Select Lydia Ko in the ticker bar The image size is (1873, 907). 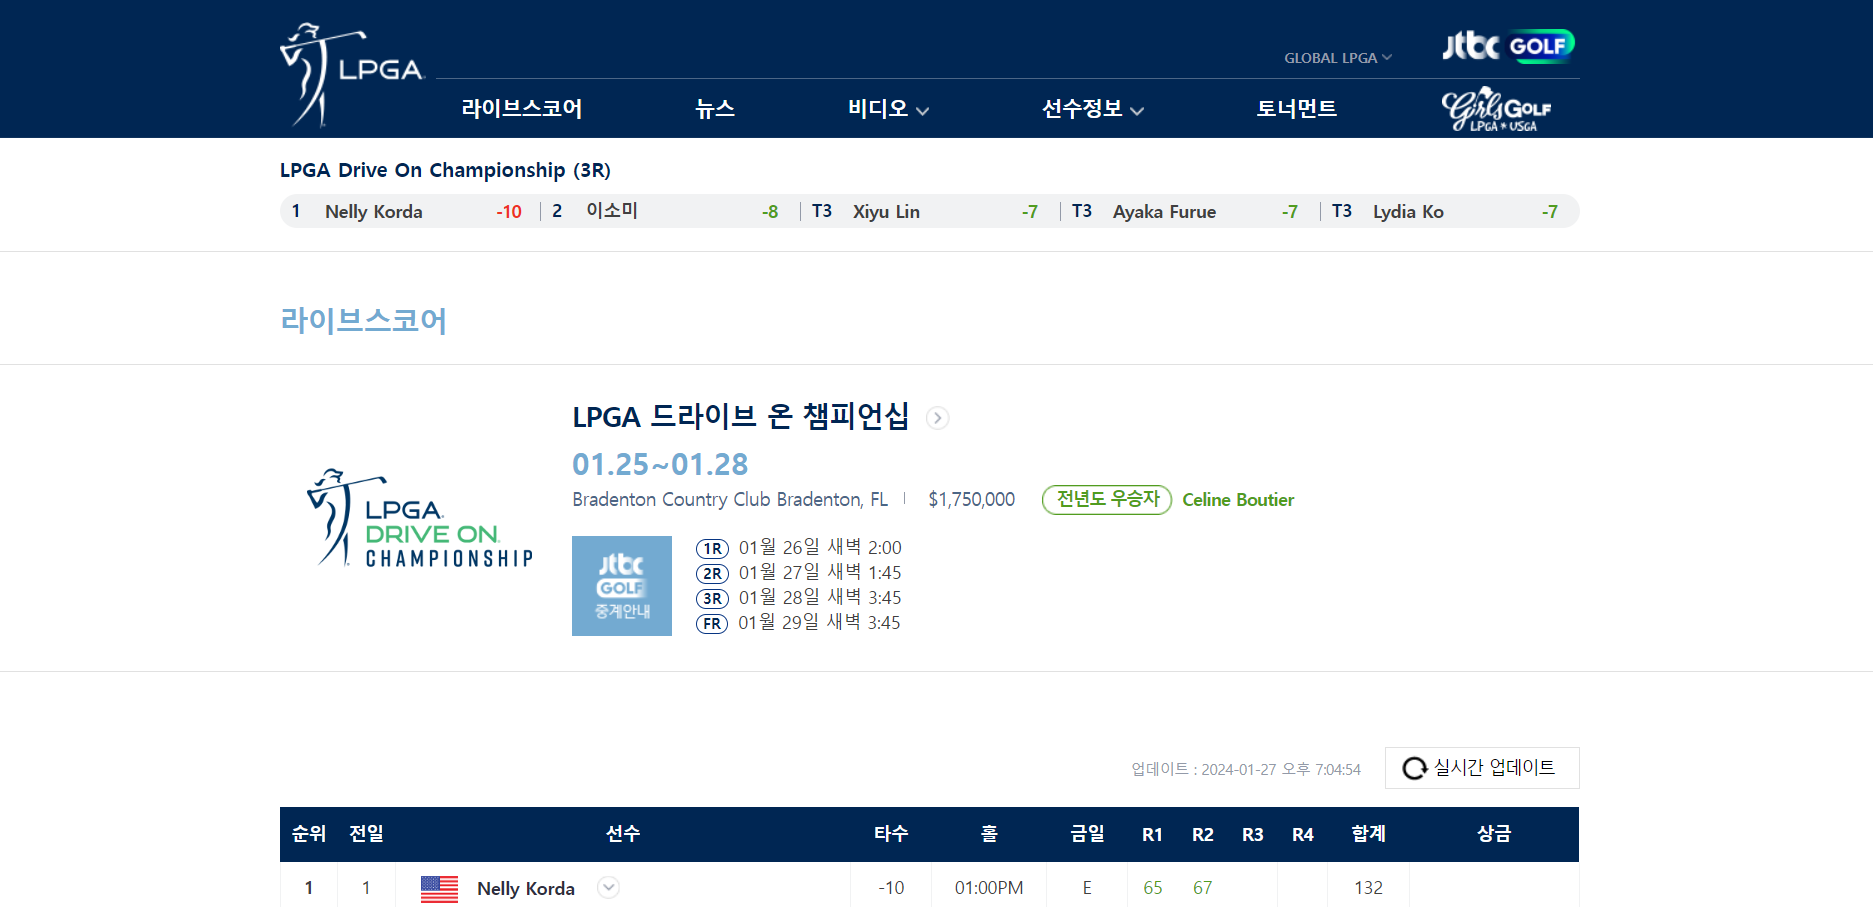[x=1408, y=212]
